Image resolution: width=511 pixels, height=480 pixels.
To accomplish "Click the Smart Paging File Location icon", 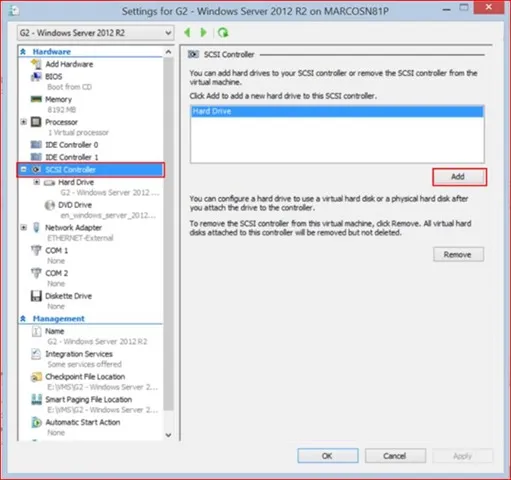I will [x=36, y=399].
